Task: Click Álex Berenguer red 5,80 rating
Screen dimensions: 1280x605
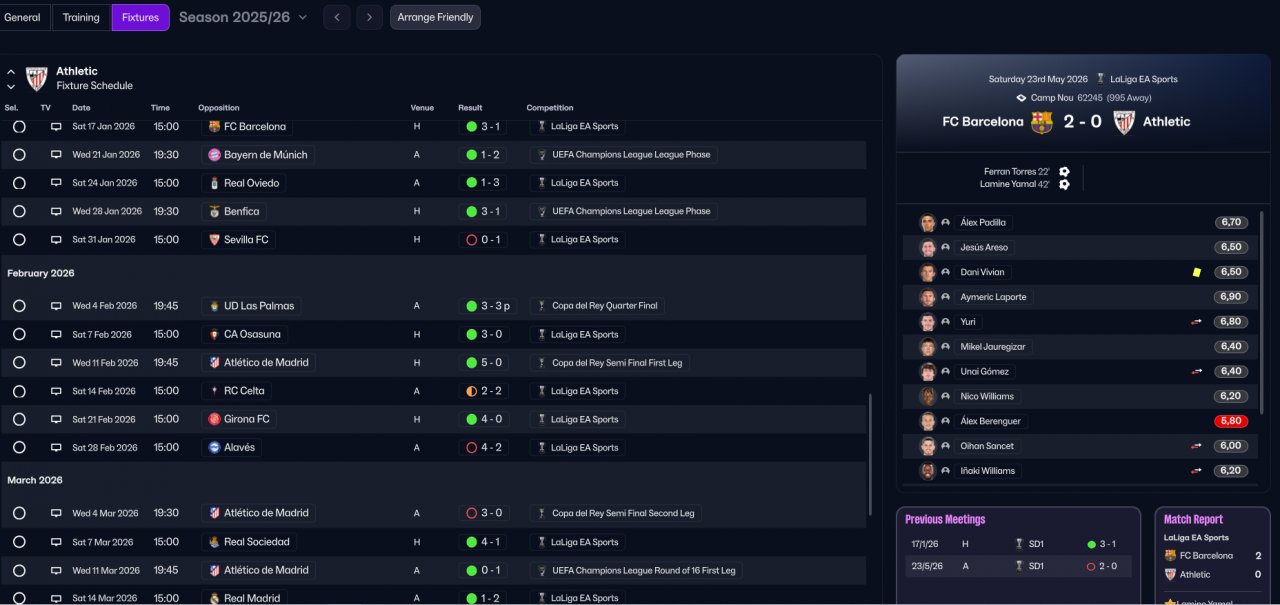Action: point(1231,421)
